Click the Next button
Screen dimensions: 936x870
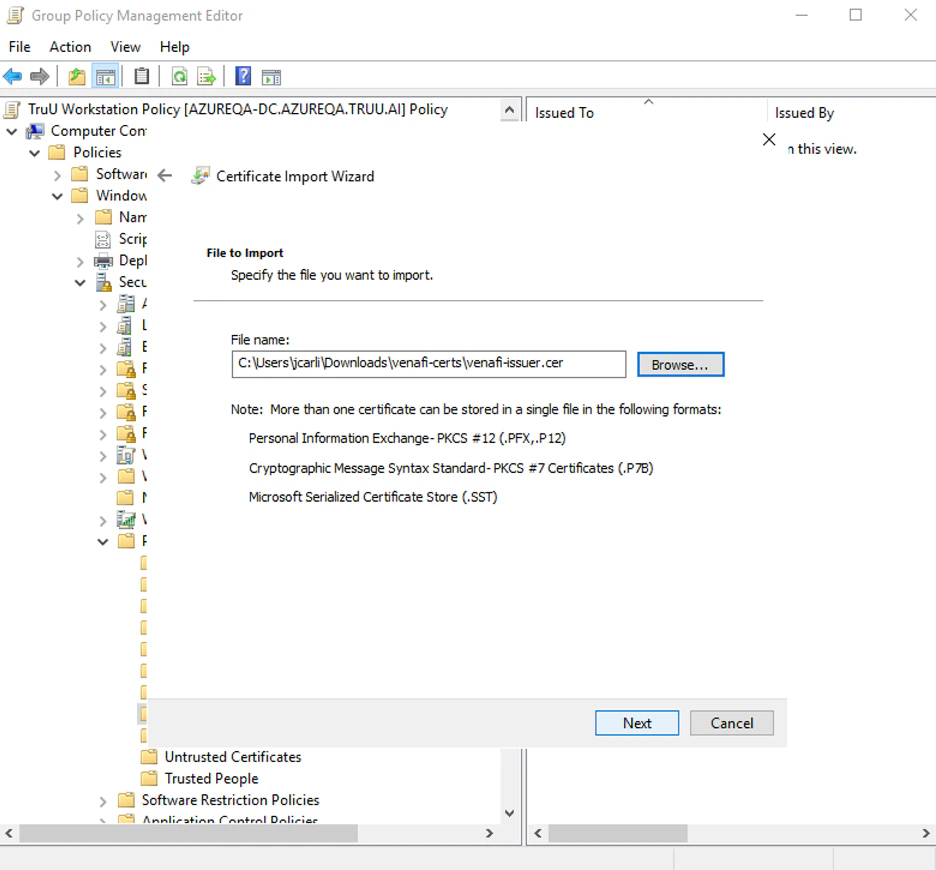[637, 723]
